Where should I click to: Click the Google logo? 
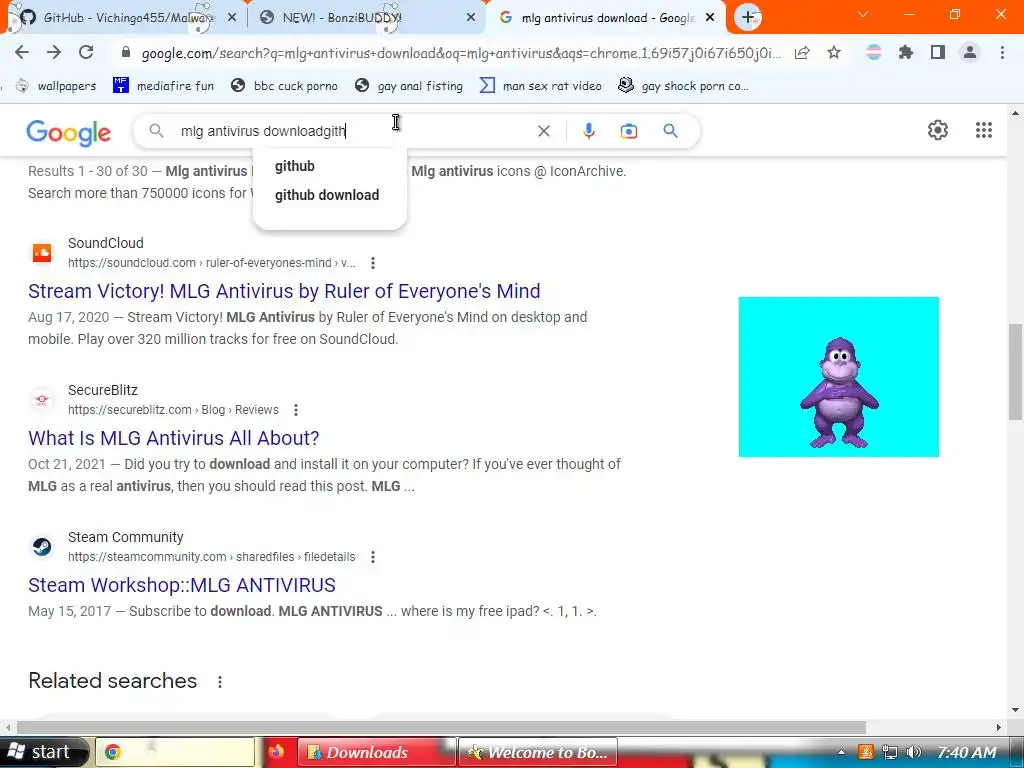tap(69, 133)
